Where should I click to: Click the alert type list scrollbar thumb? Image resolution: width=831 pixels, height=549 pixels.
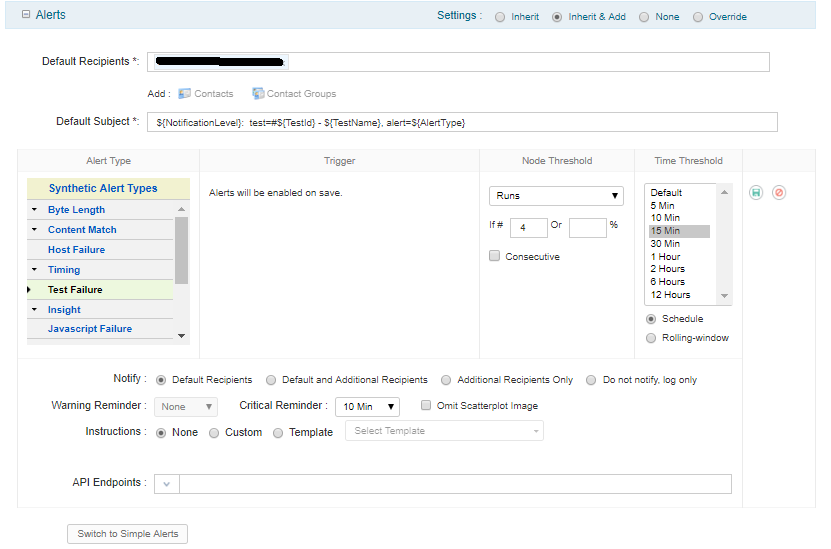(181, 250)
